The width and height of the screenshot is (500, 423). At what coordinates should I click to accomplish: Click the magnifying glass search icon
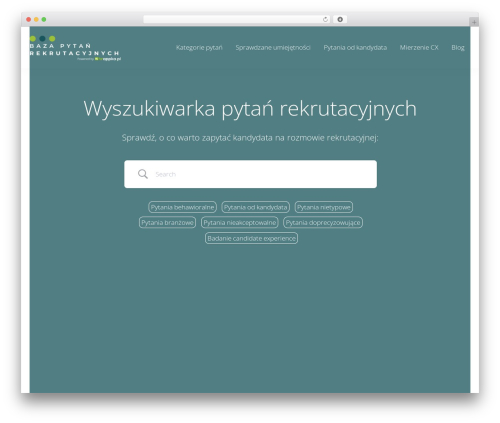point(143,174)
